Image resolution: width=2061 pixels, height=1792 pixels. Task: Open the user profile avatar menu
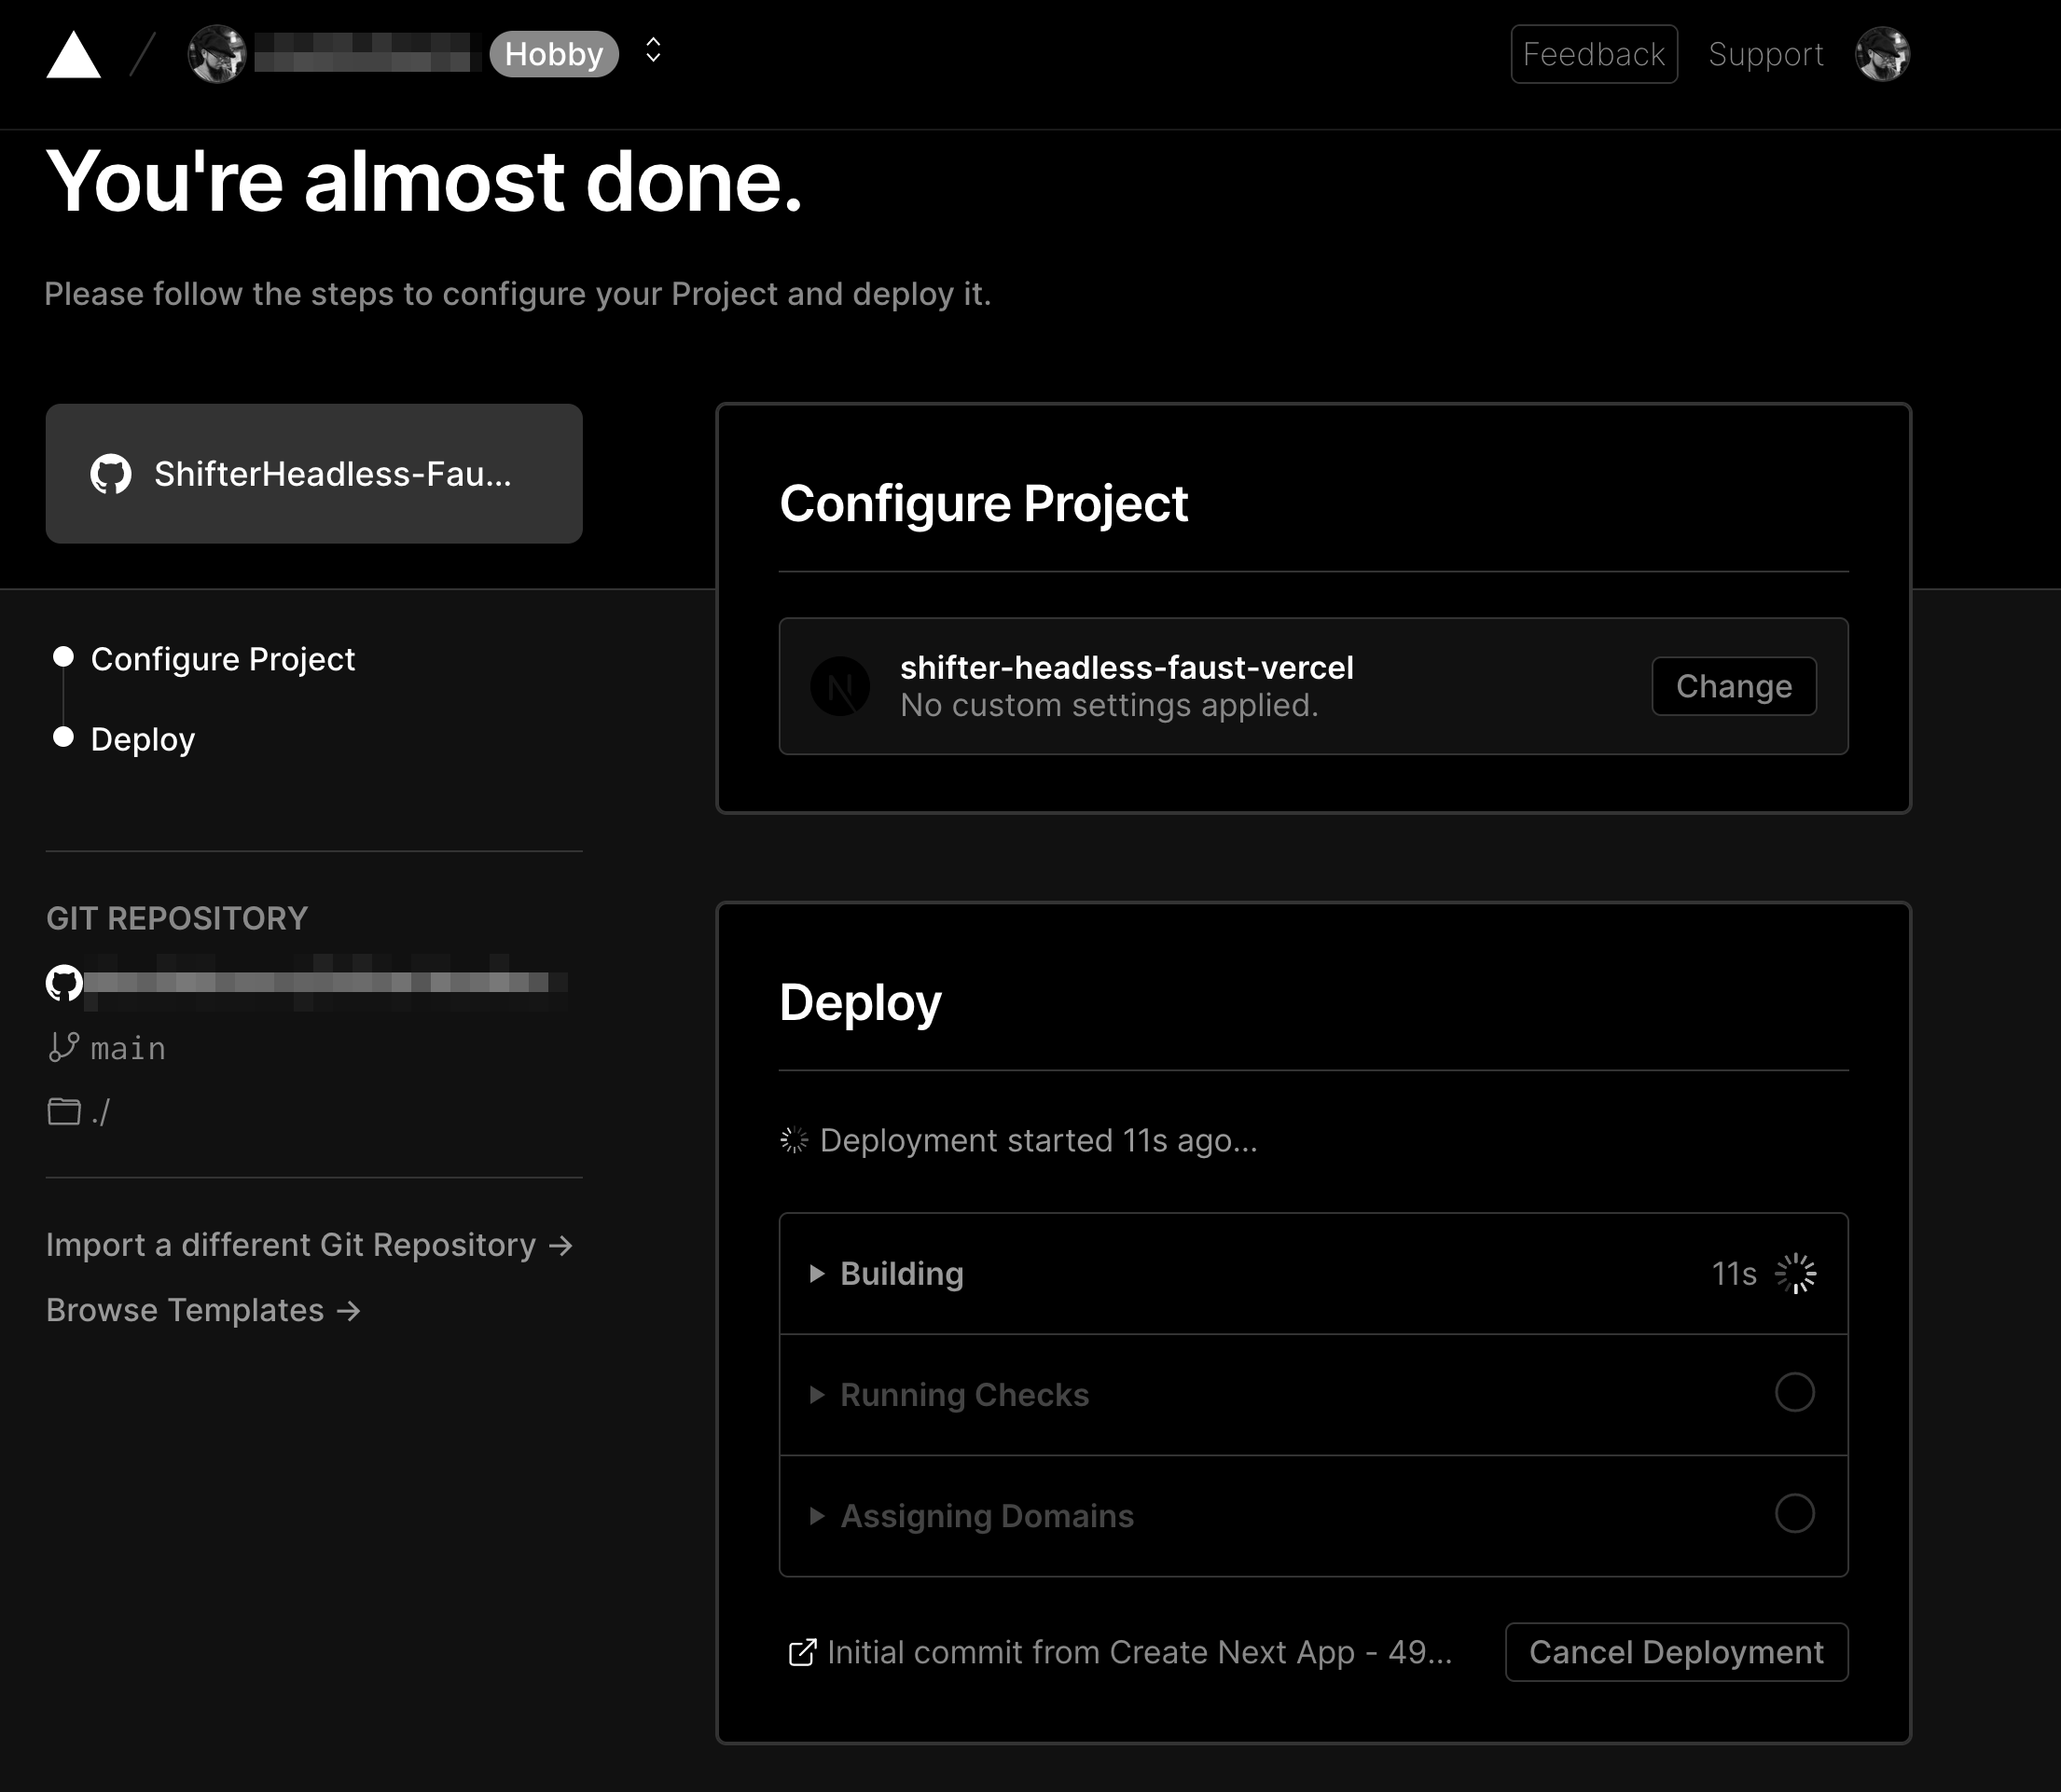pos(1883,54)
